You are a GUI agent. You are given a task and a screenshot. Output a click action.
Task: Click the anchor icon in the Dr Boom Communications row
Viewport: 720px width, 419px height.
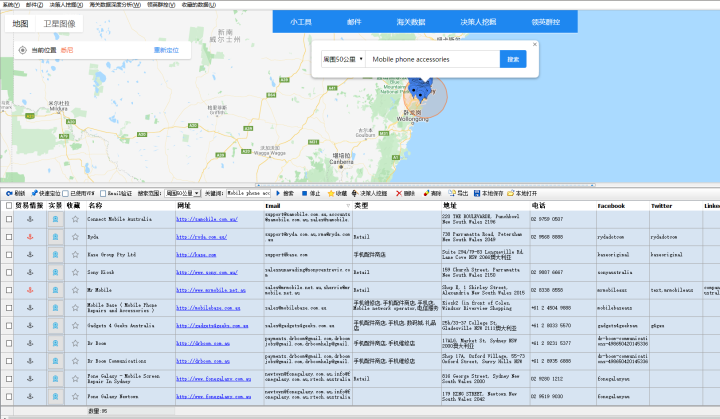30,361
